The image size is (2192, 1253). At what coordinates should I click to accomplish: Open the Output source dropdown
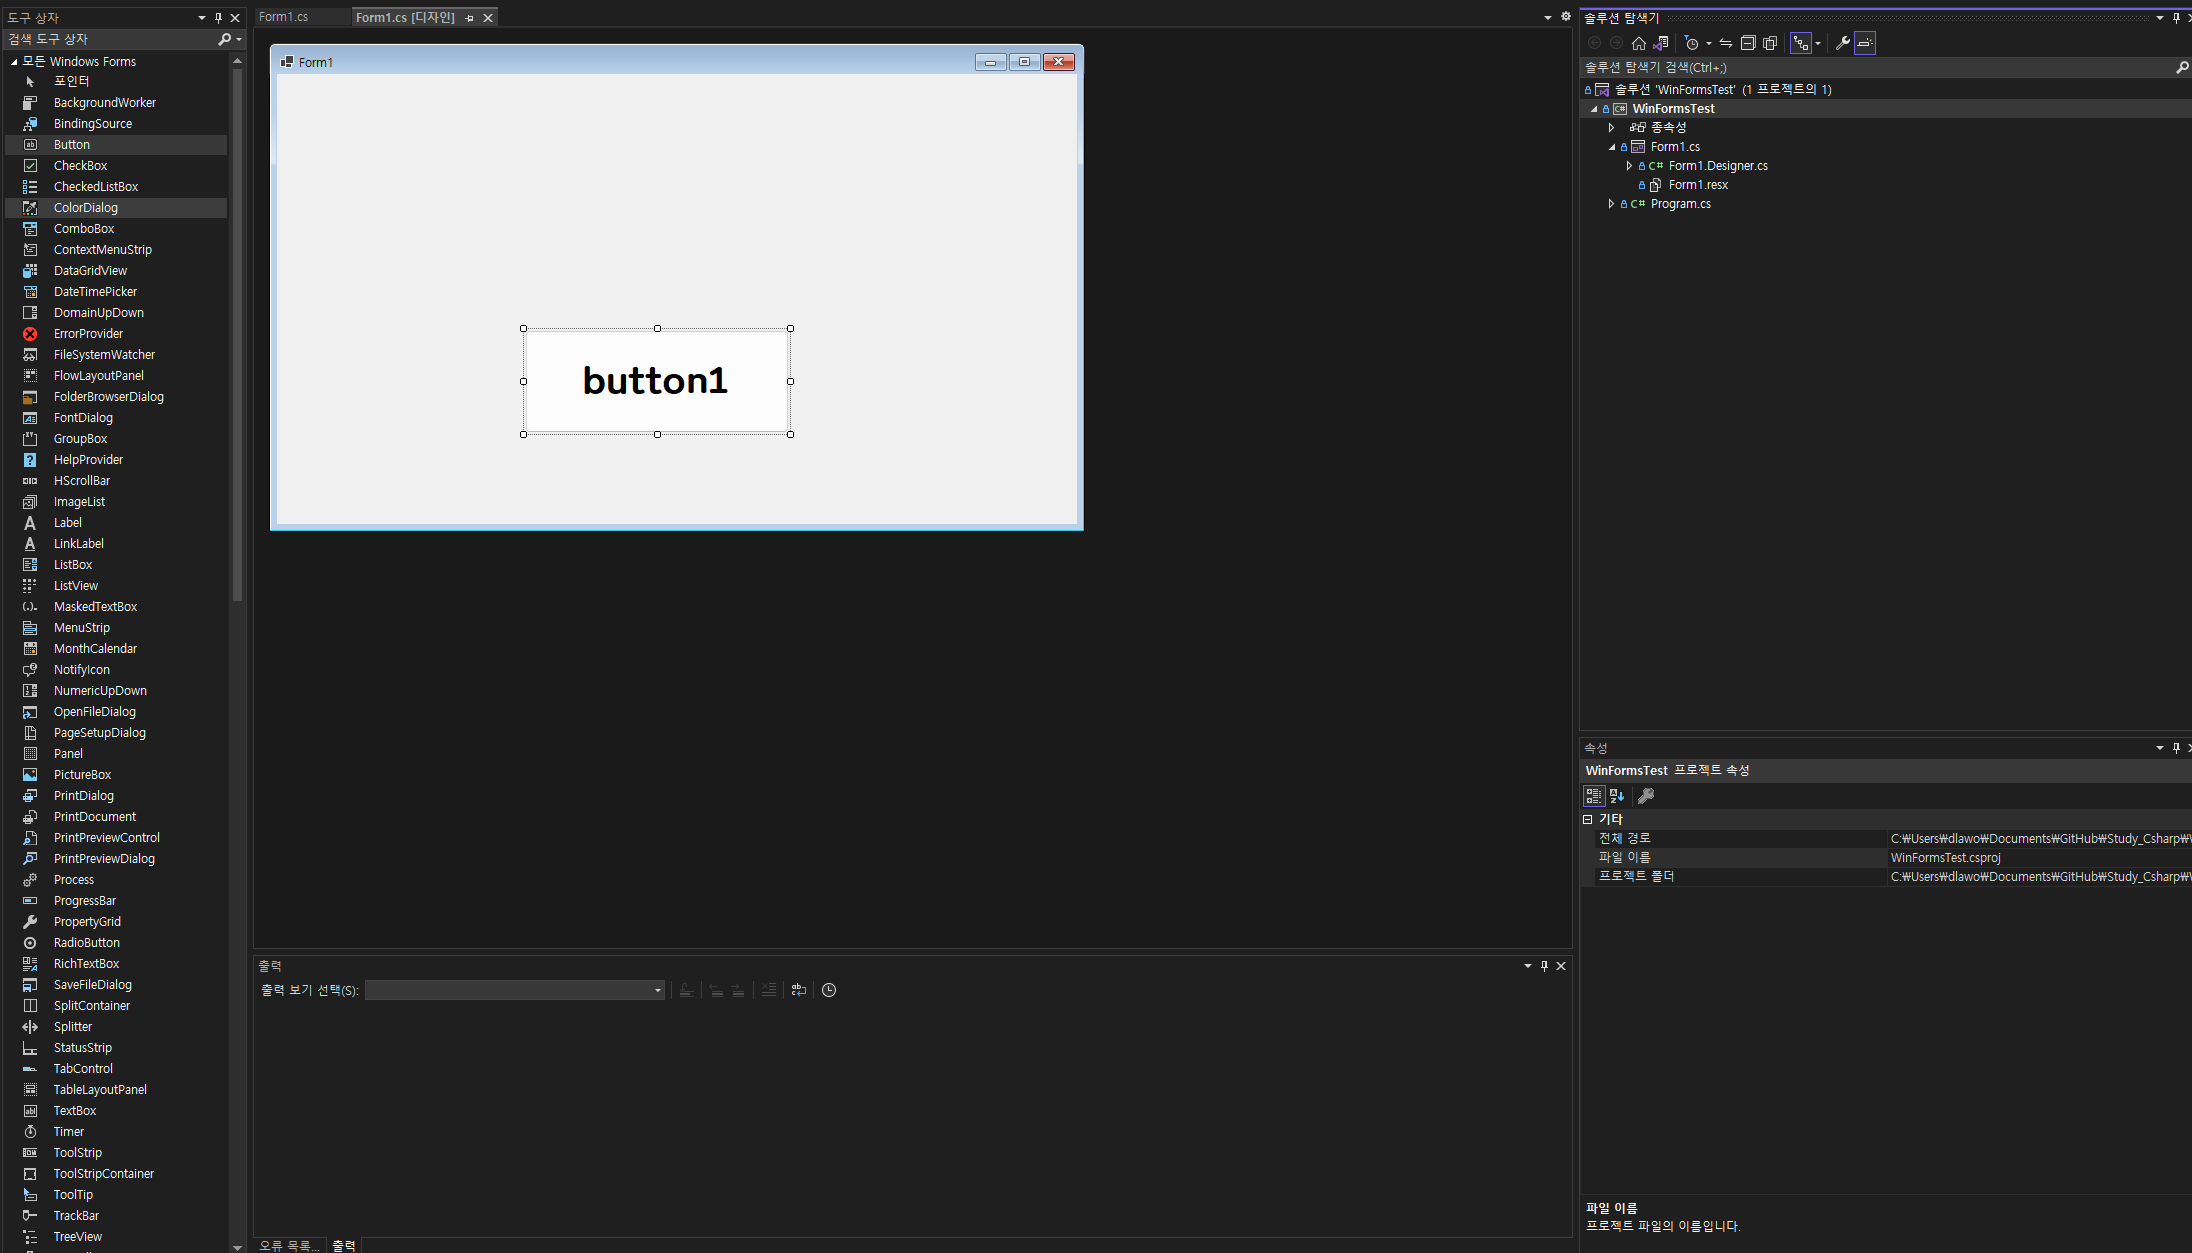point(657,990)
